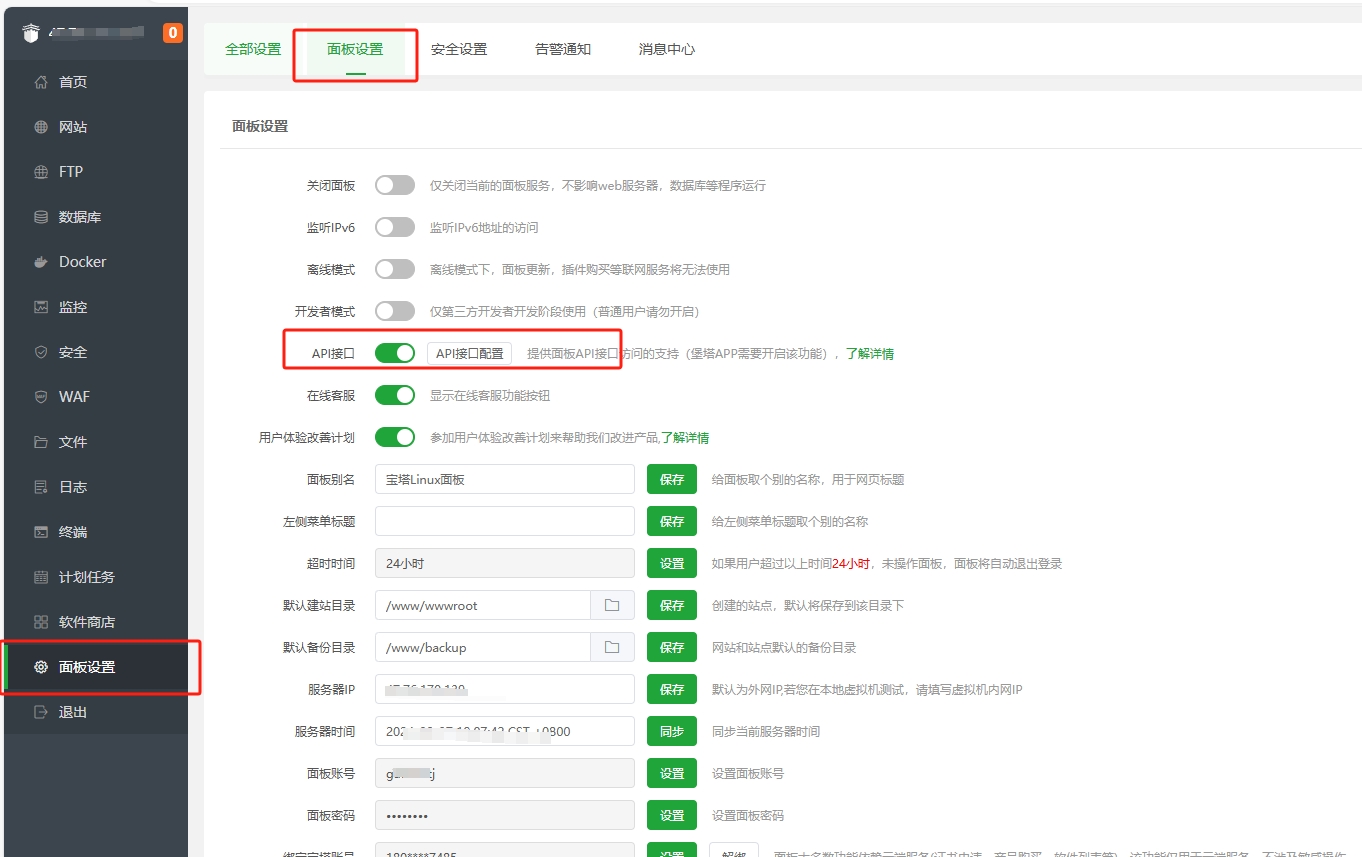Image resolution: width=1362 pixels, height=857 pixels.
Task: Click the home icon beside 首页
Action: (41, 82)
